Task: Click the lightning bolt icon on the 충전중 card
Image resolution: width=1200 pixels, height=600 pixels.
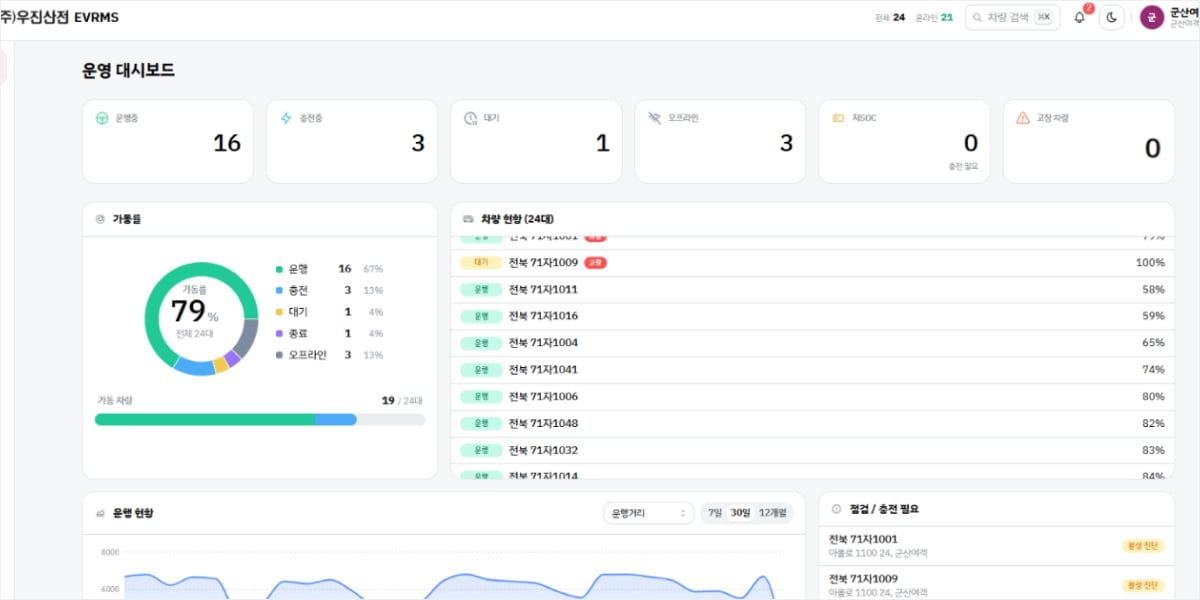Action: tap(286, 118)
